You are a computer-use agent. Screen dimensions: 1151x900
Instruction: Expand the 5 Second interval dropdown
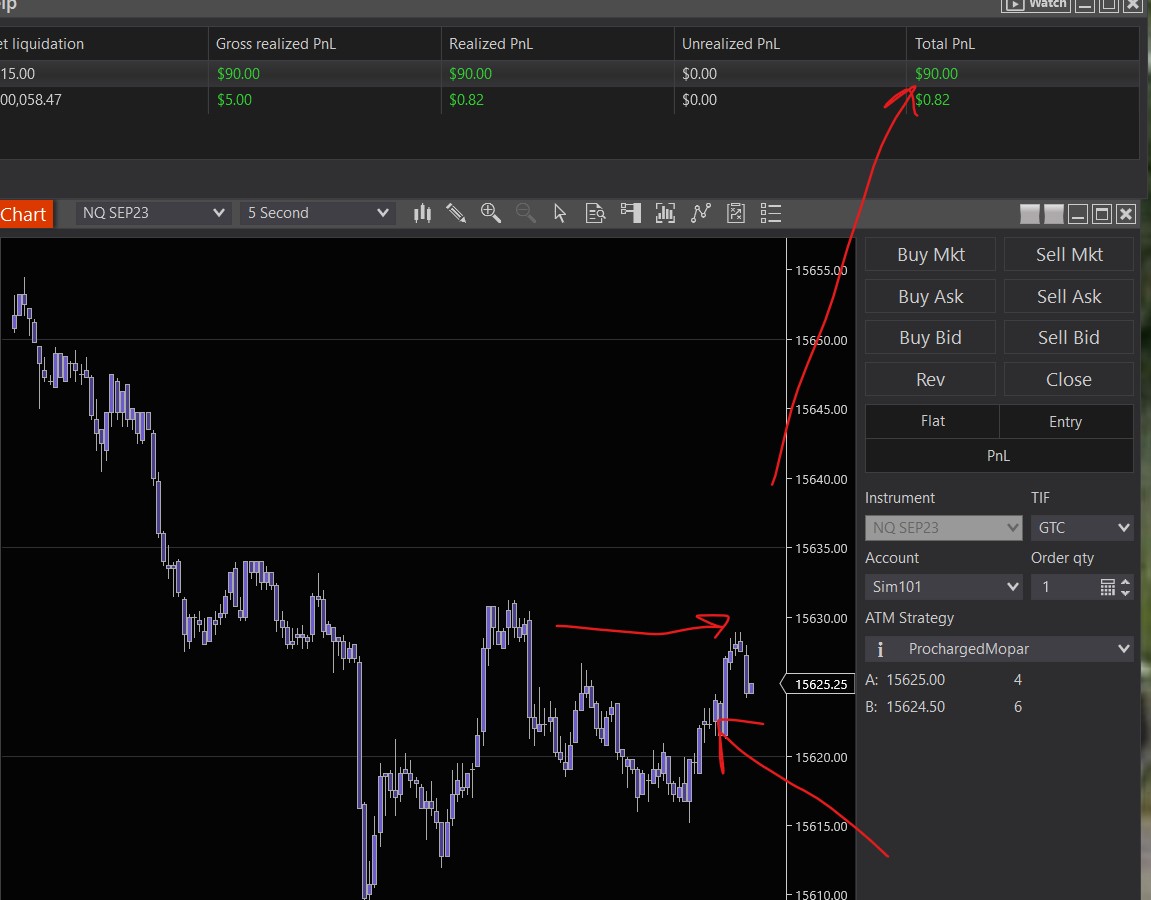pyautogui.click(x=317, y=213)
